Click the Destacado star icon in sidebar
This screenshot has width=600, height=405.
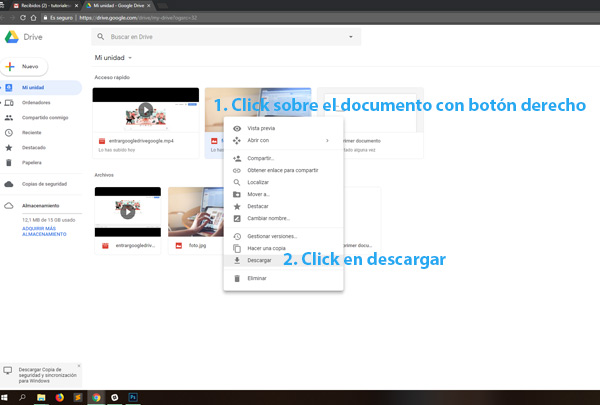pyautogui.click(x=9, y=147)
